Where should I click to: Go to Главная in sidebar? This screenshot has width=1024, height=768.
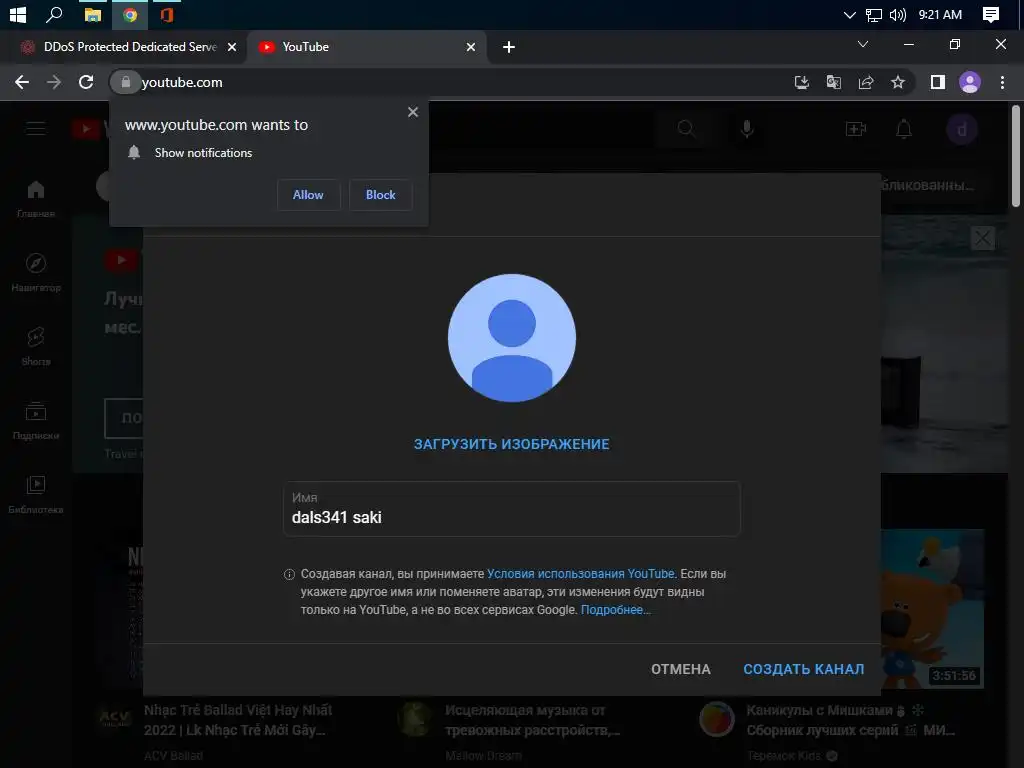(x=36, y=199)
